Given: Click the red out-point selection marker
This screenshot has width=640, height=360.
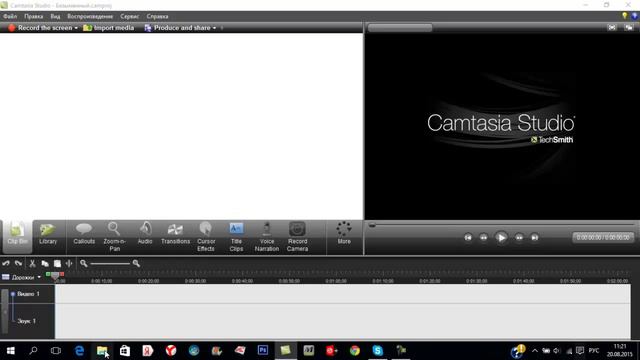Looking at the screenshot, I should pyautogui.click(x=62, y=274).
